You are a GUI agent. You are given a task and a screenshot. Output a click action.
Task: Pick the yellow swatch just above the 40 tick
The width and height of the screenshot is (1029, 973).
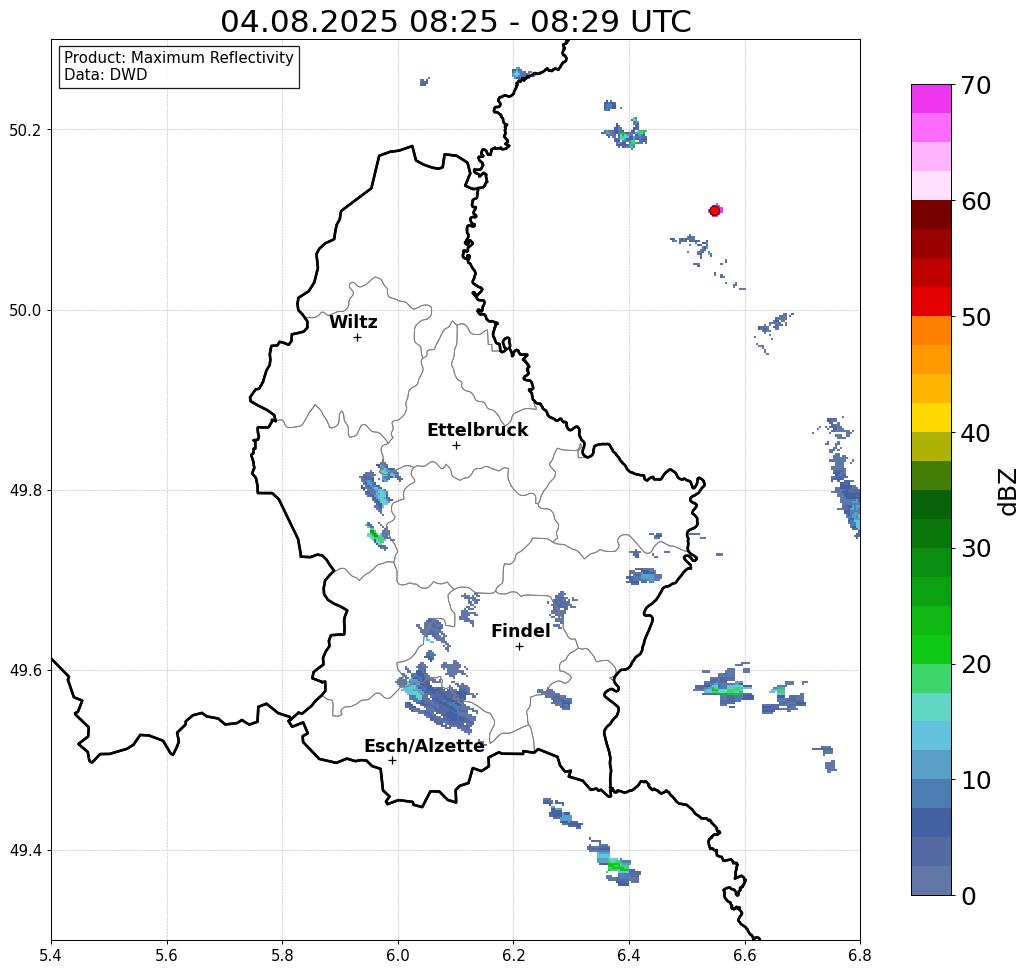tap(931, 417)
